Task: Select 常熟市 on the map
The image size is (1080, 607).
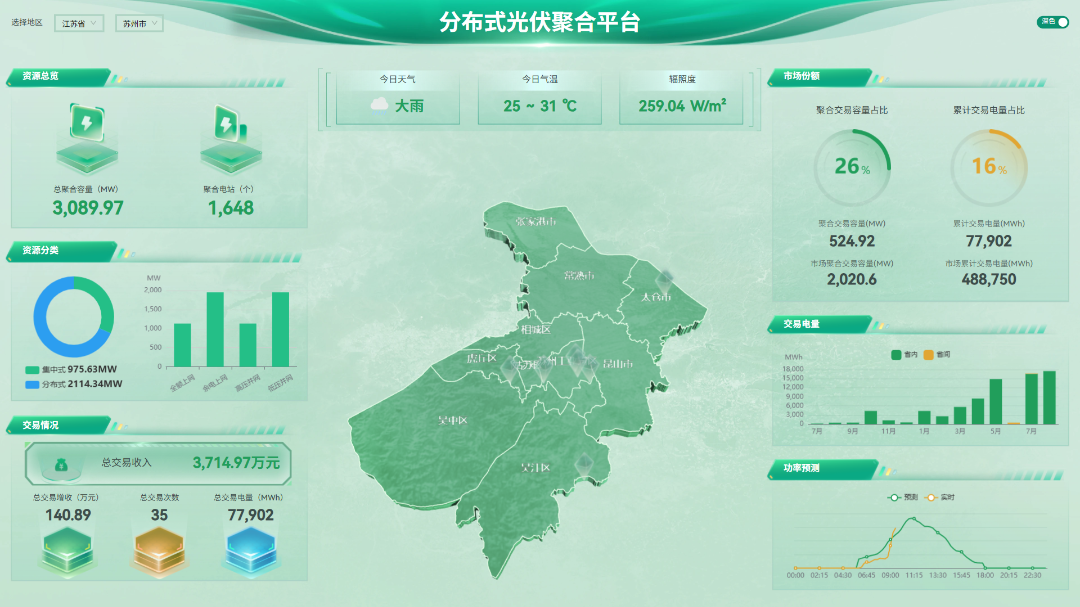Action: (x=578, y=276)
